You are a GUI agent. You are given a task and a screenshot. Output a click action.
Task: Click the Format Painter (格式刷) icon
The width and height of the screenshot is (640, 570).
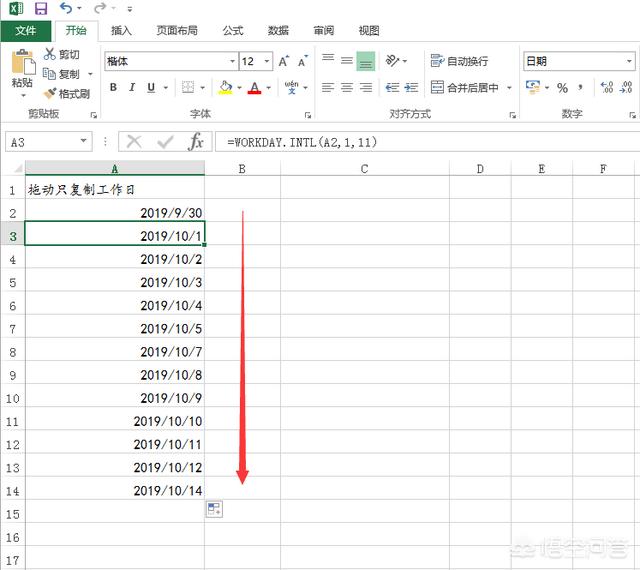coord(51,94)
